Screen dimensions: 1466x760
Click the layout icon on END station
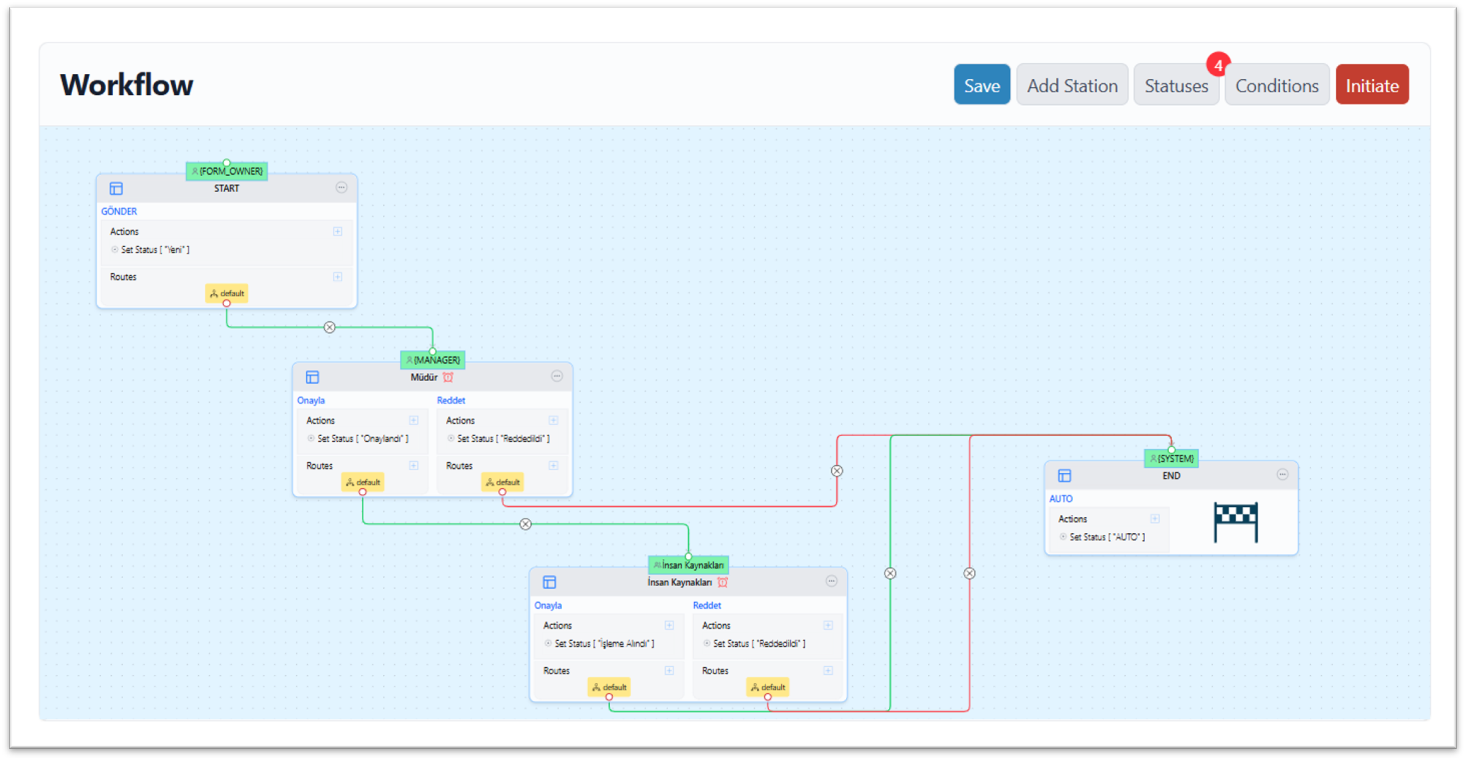1064,476
